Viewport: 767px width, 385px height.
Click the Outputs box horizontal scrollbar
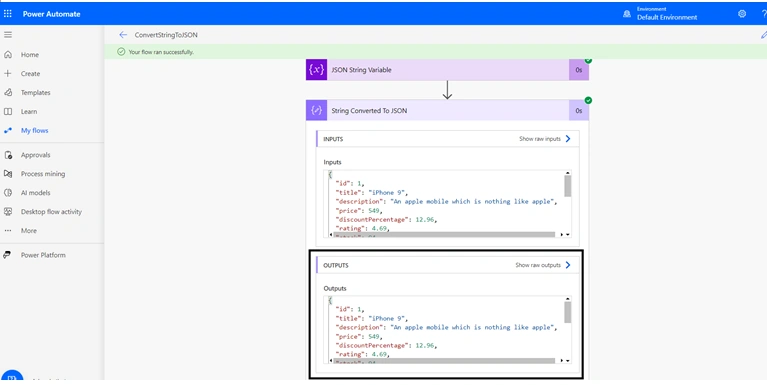pyautogui.click(x=444, y=361)
